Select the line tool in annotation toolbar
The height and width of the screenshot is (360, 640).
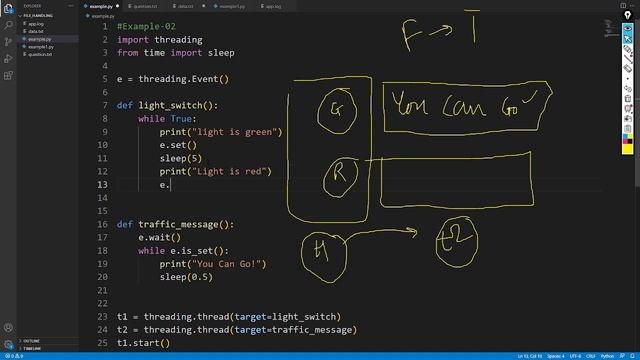tap(628, 59)
